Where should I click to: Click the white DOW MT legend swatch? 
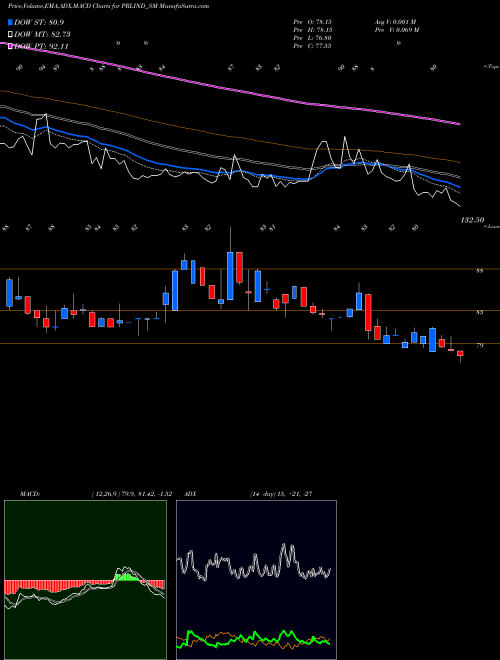pyautogui.click(x=10, y=35)
